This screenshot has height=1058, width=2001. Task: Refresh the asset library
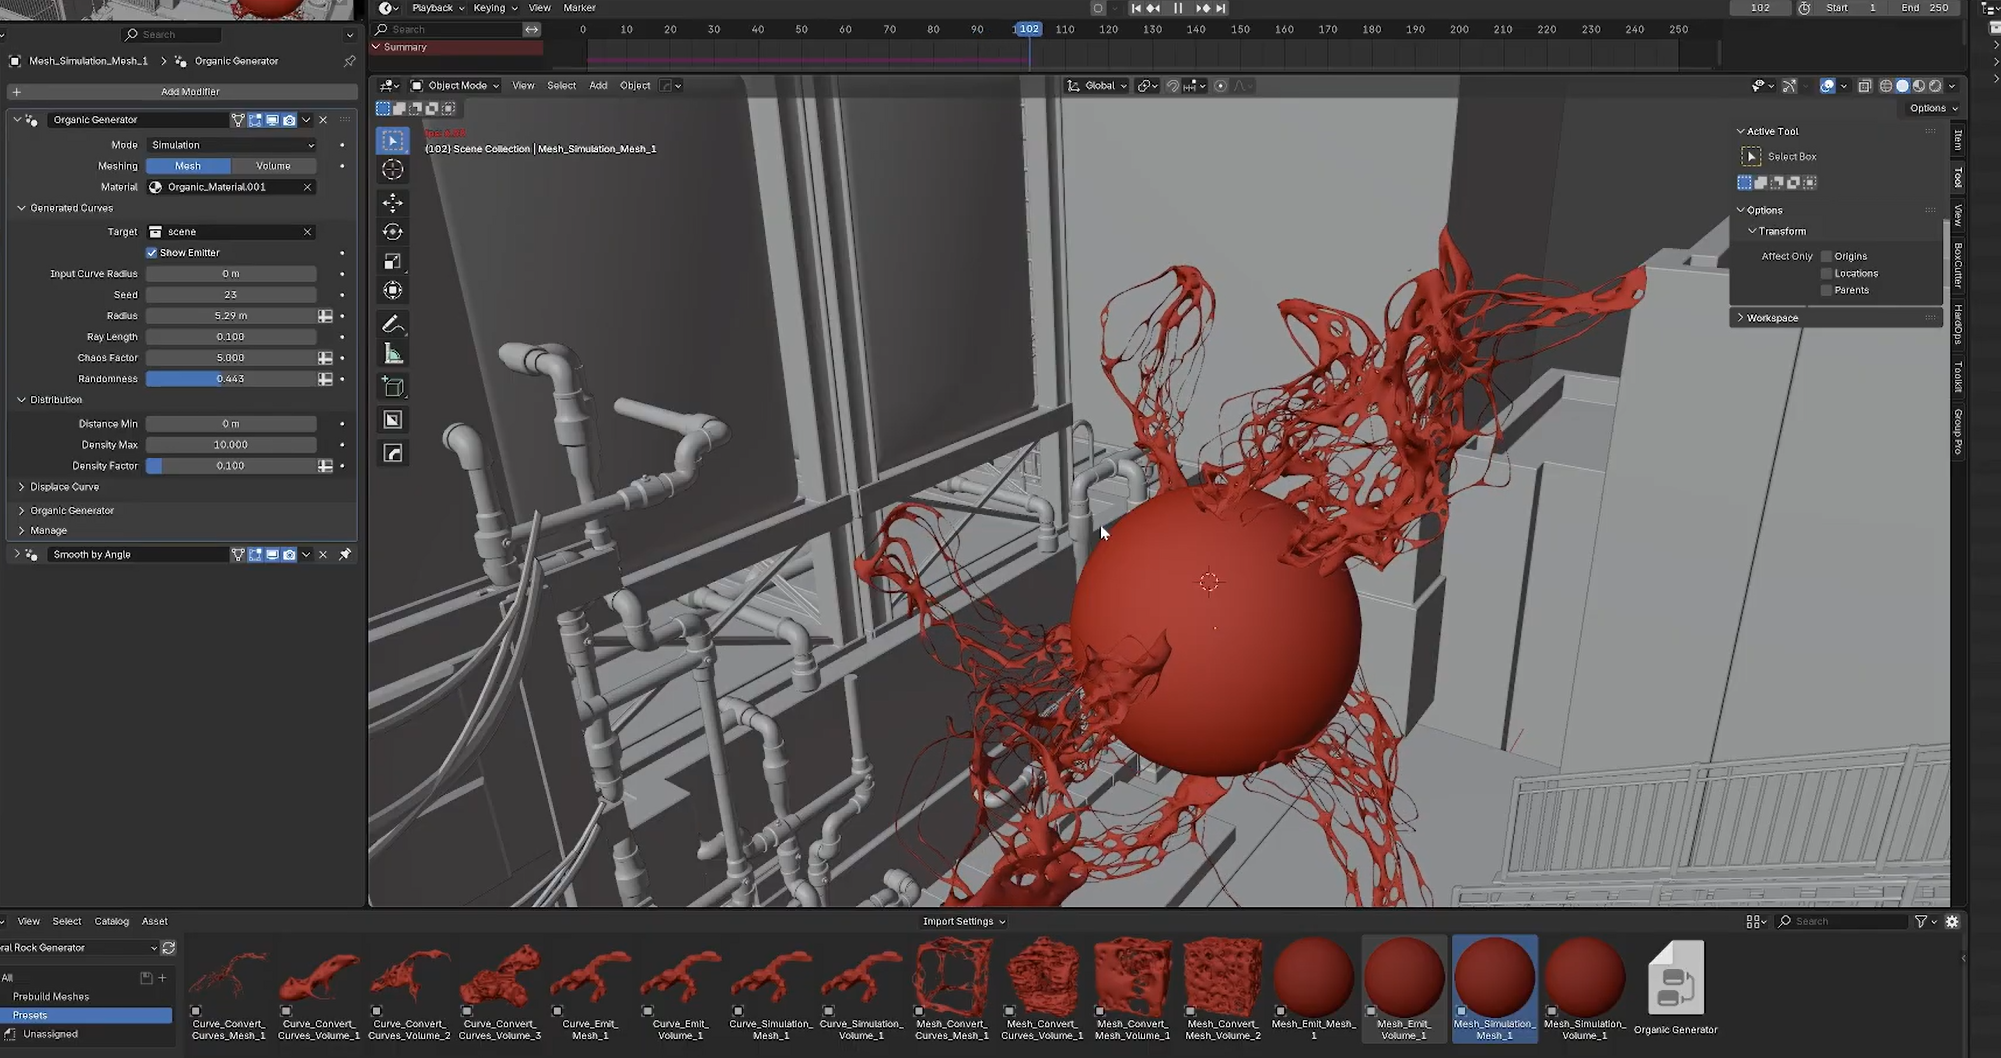[x=168, y=948]
